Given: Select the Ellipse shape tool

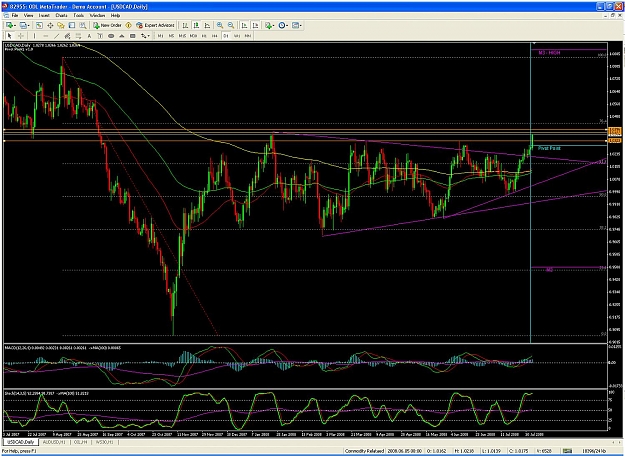Looking at the screenshot, I should (111, 36).
